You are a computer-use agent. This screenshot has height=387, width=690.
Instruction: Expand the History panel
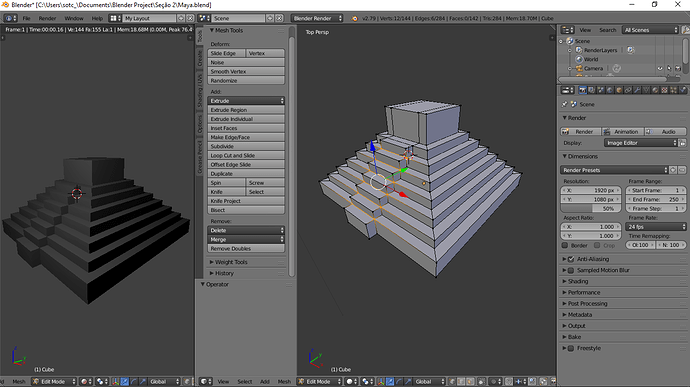(x=224, y=273)
